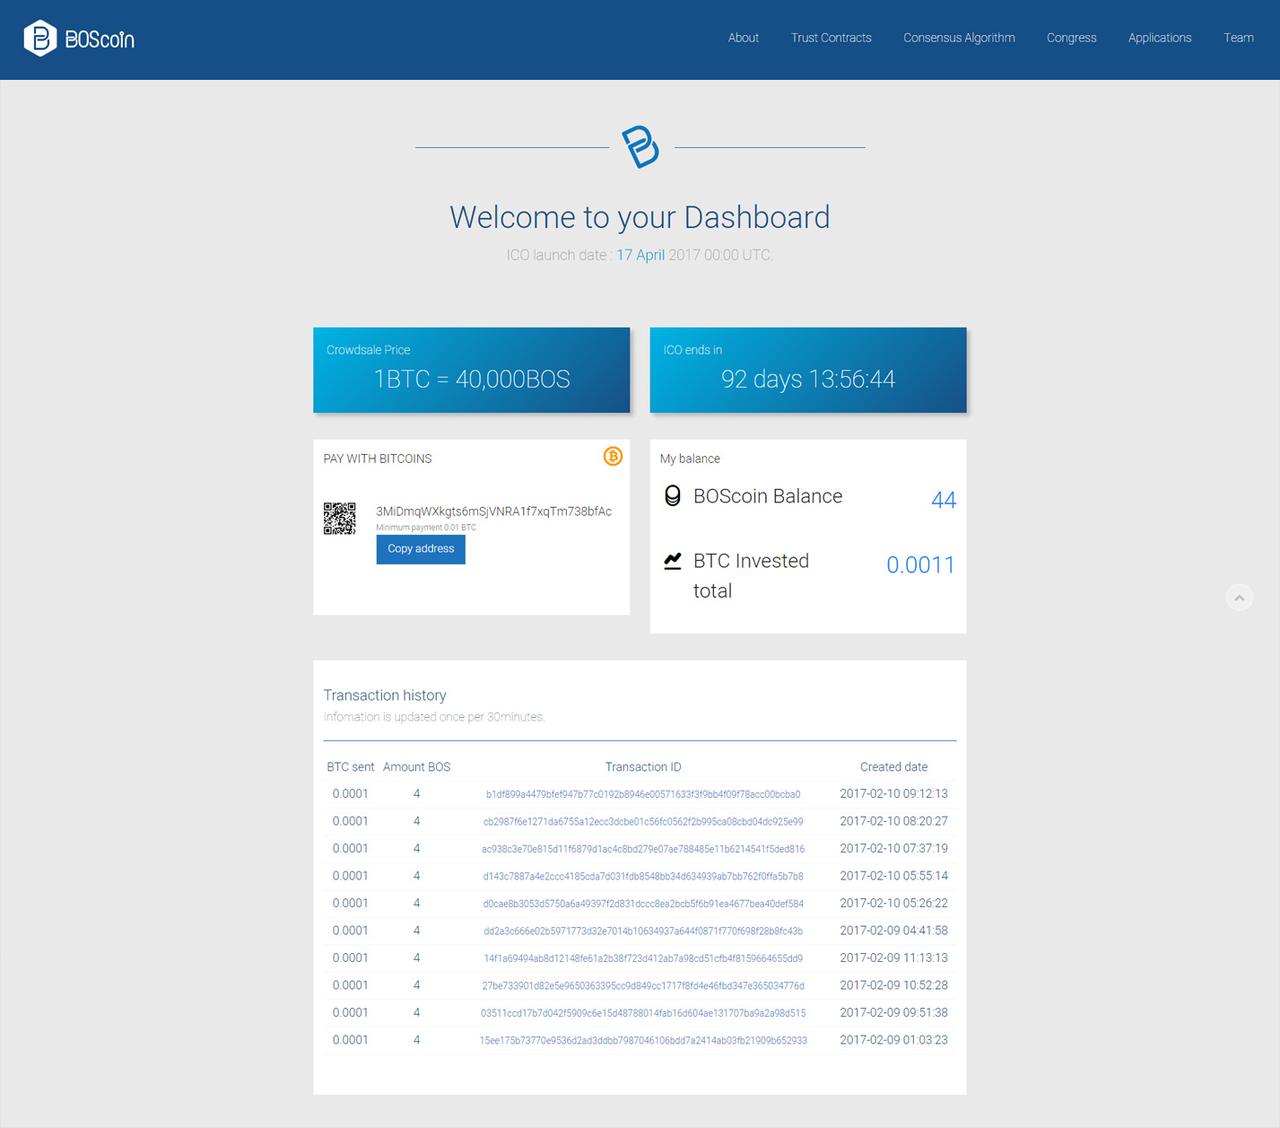Click the orange Bitcoin icon
This screenshot has height=1128, width=1280.
[613, 456]
